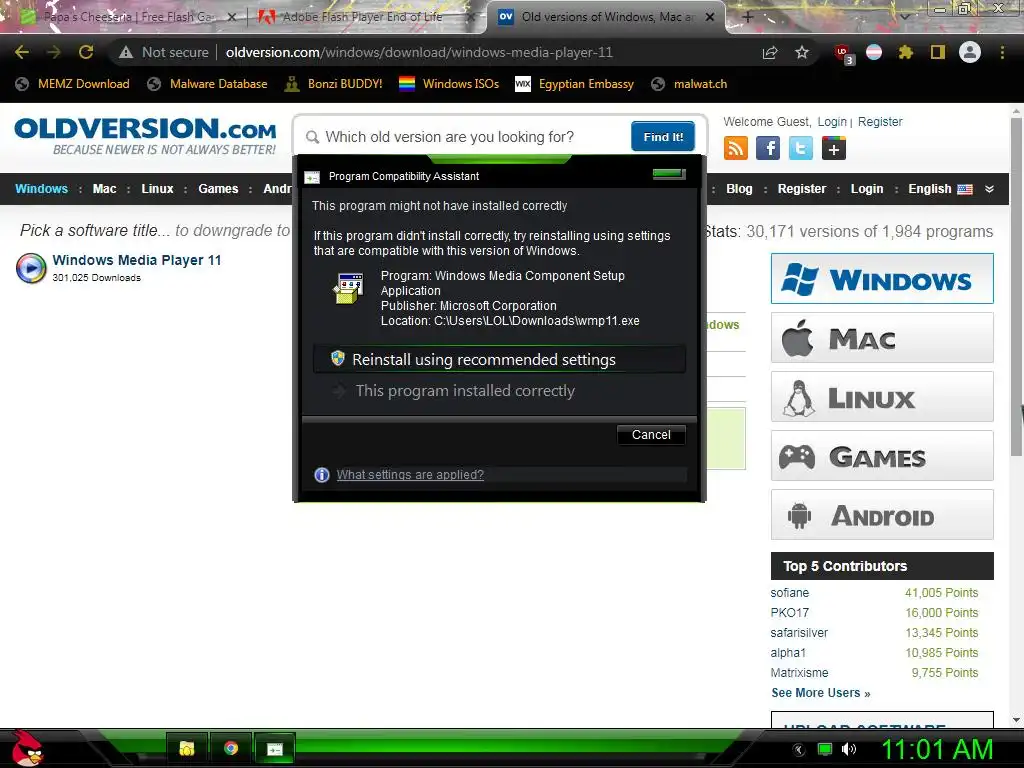Click the Login link near Welcome Guest
Image resolution: width=1024 pixels, height=768 pixels.
point(832,121)
